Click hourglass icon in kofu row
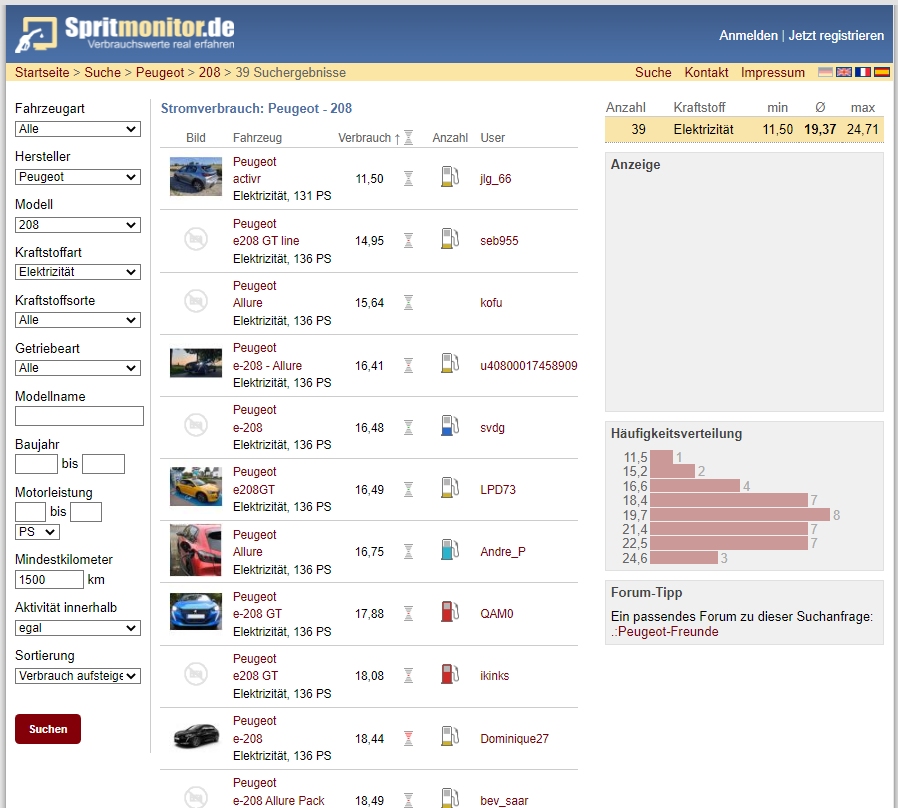898x808 pixels. coord(408,302)
